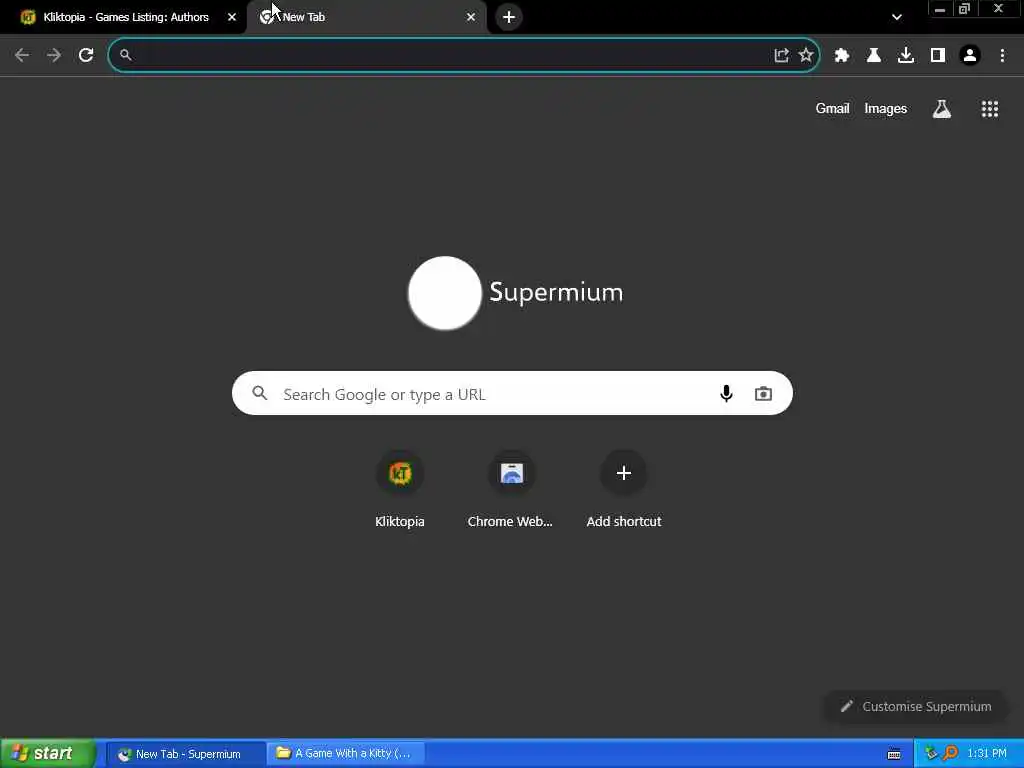Open a new tab with plus button
Screen dimensions: 1024x768
(x=509, y=17)
